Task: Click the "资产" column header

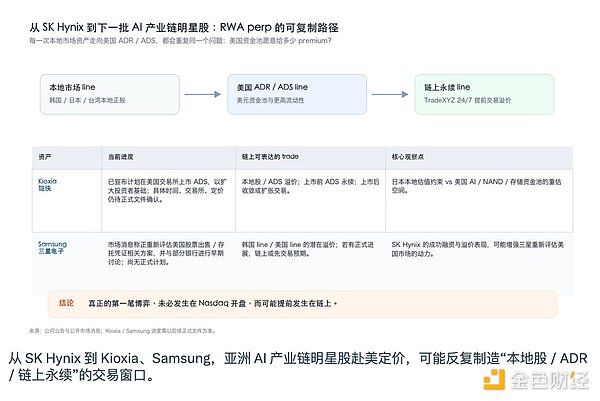Action: [45, 157]
